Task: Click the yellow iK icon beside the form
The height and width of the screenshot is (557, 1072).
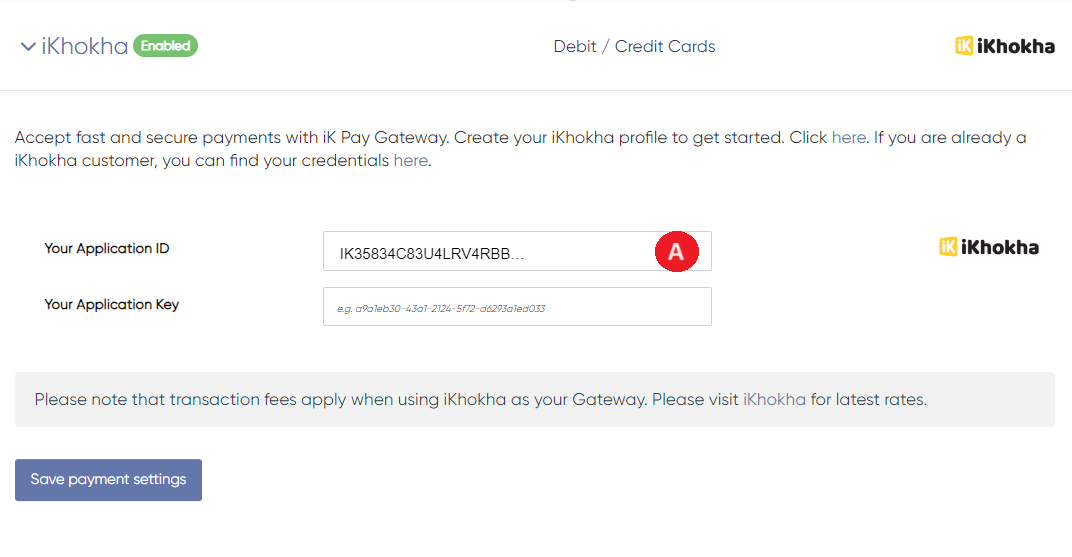Action: pyautogui.click(x=948, y=247)
